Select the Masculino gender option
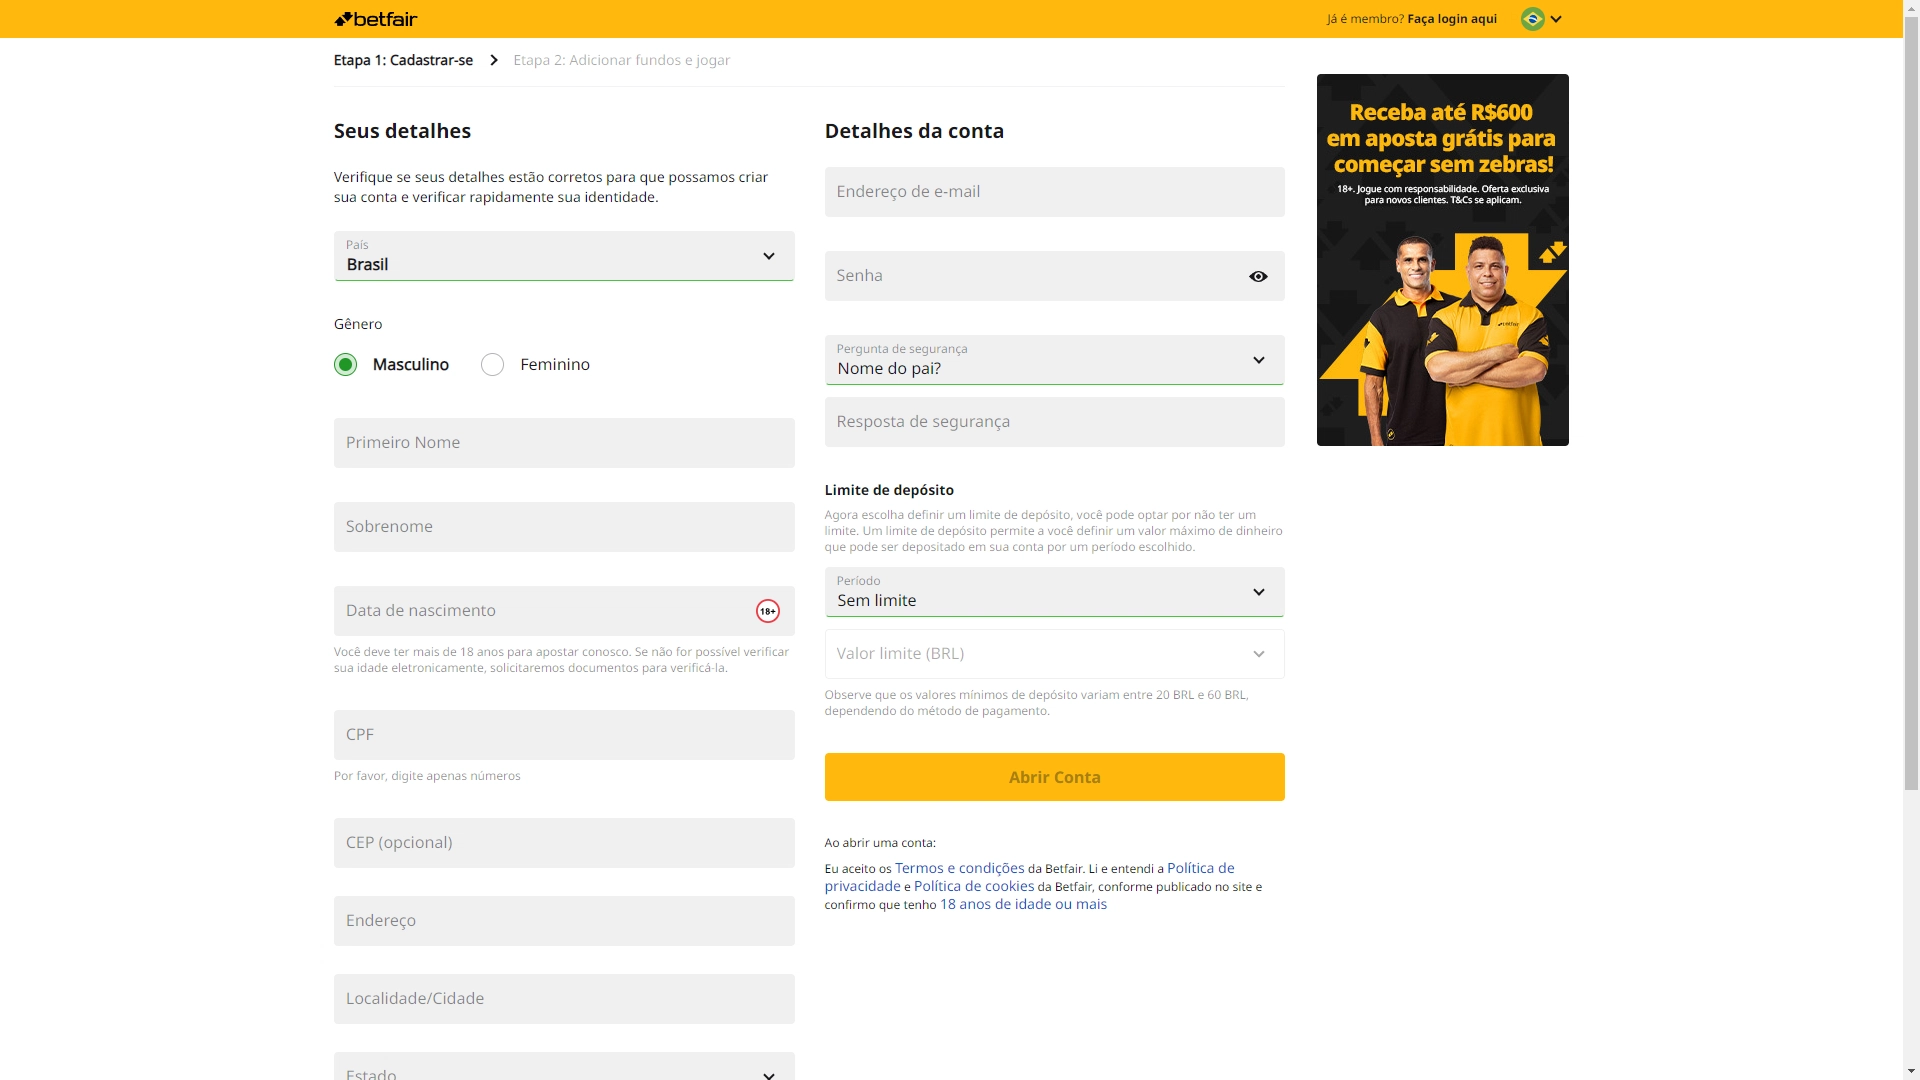The image size is (1920, 1080). click(345, 365)
